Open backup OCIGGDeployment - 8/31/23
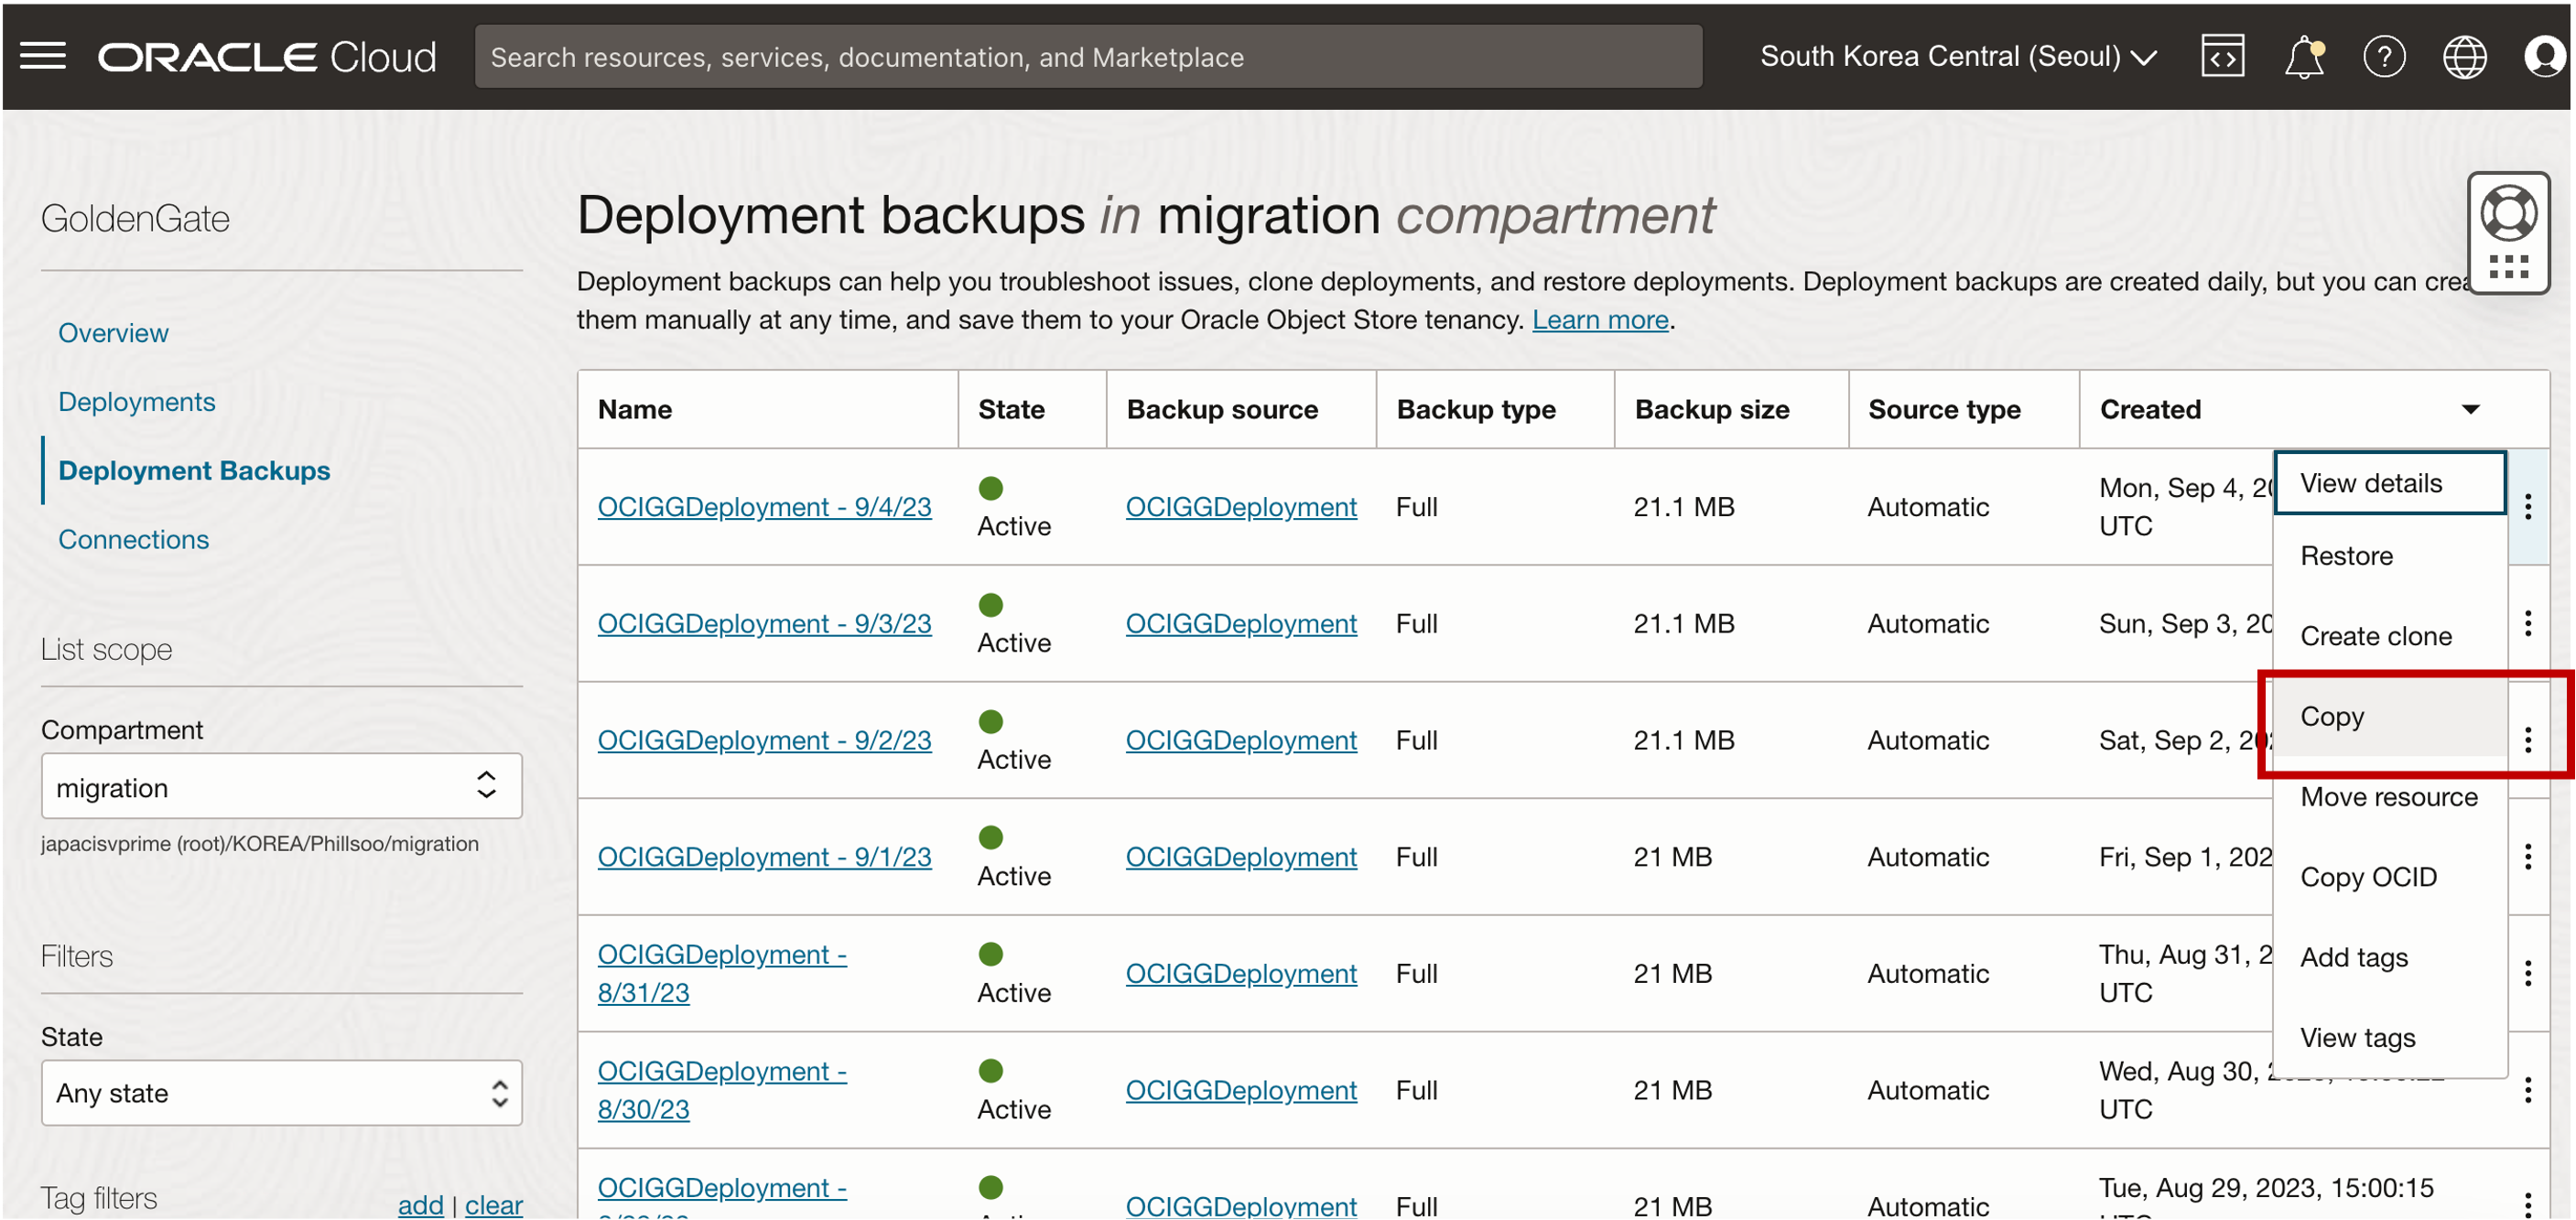The image size is (2576, 1220). pyautogui.click(x=722, y=974)
